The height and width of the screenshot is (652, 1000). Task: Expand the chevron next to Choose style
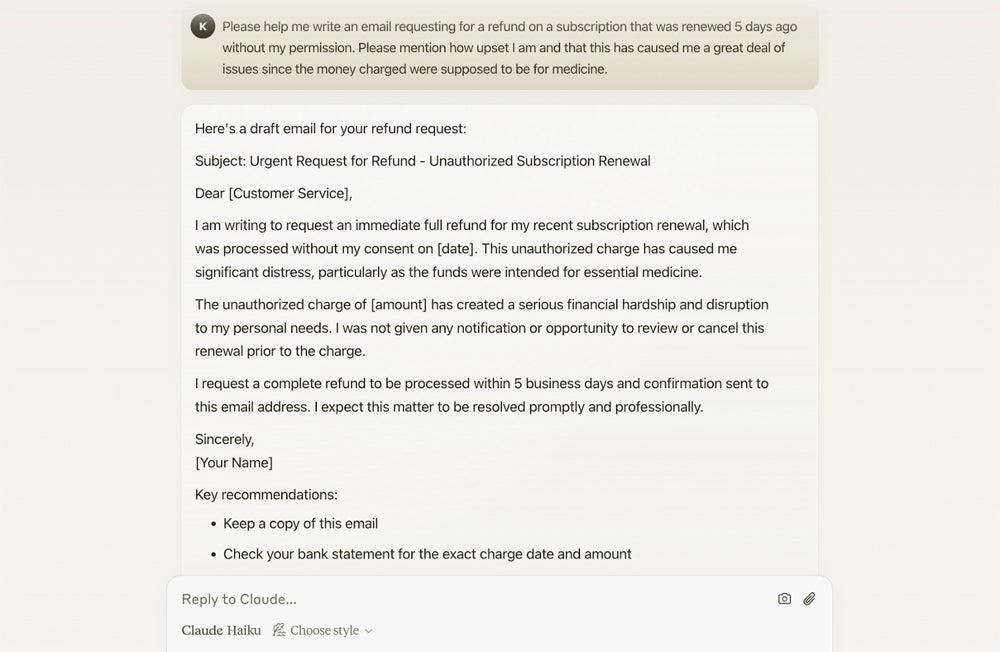(x=369, y=631)
